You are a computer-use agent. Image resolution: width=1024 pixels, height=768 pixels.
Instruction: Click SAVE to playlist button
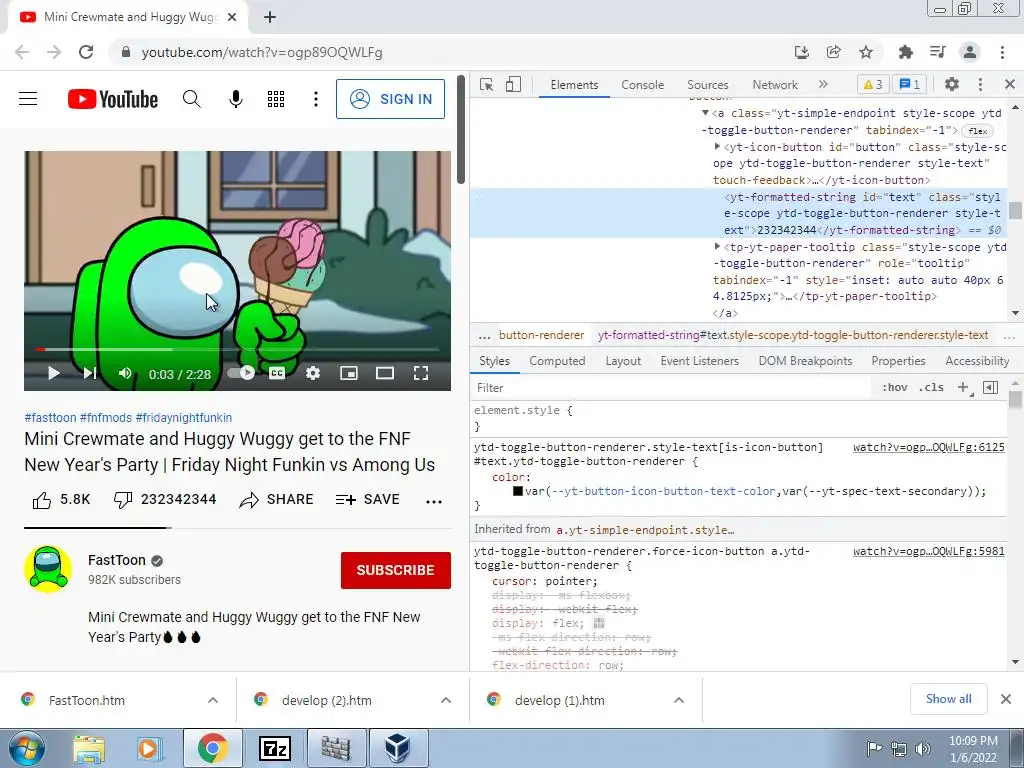(367, 500)
